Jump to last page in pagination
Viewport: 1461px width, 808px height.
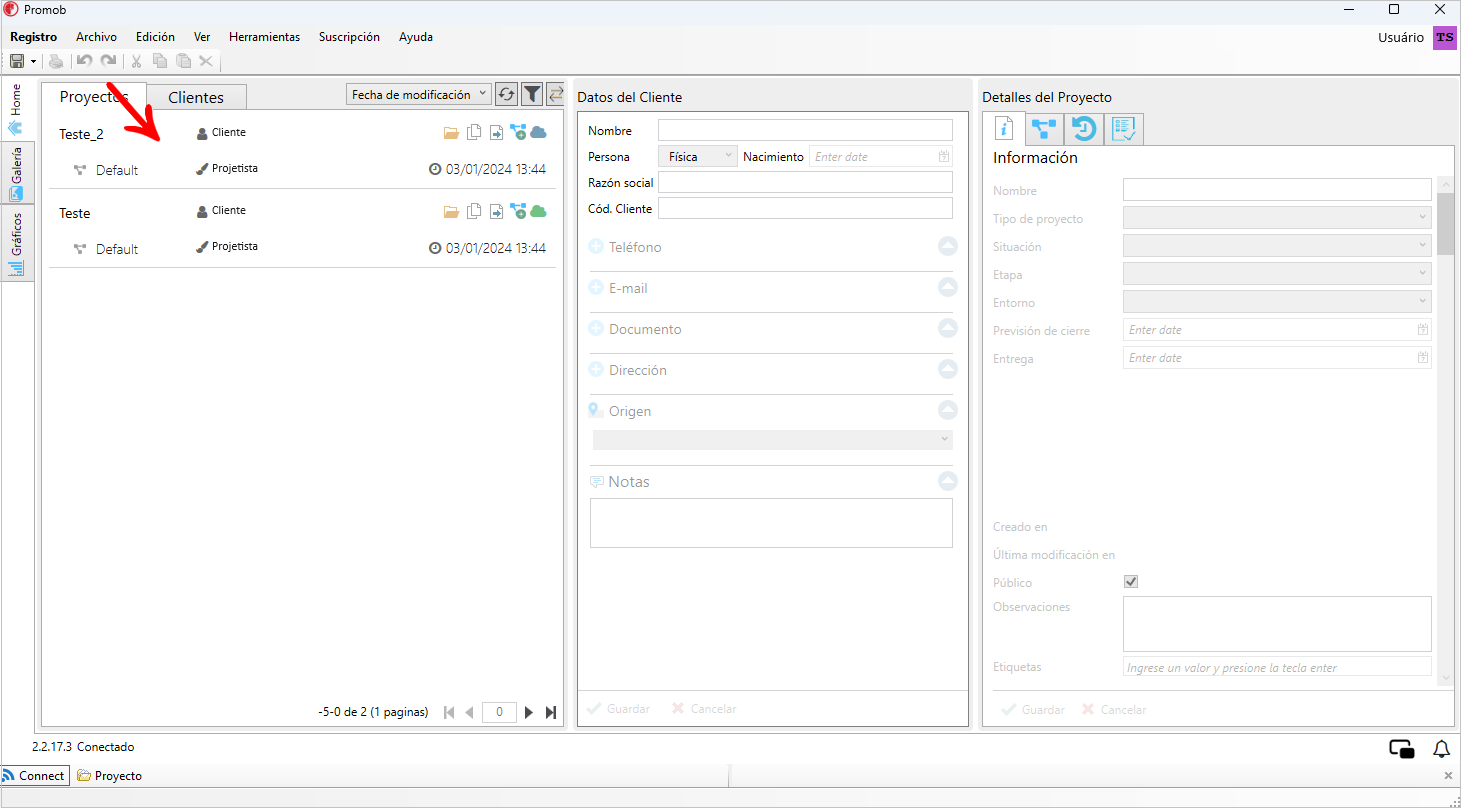(x=551, y=713)
